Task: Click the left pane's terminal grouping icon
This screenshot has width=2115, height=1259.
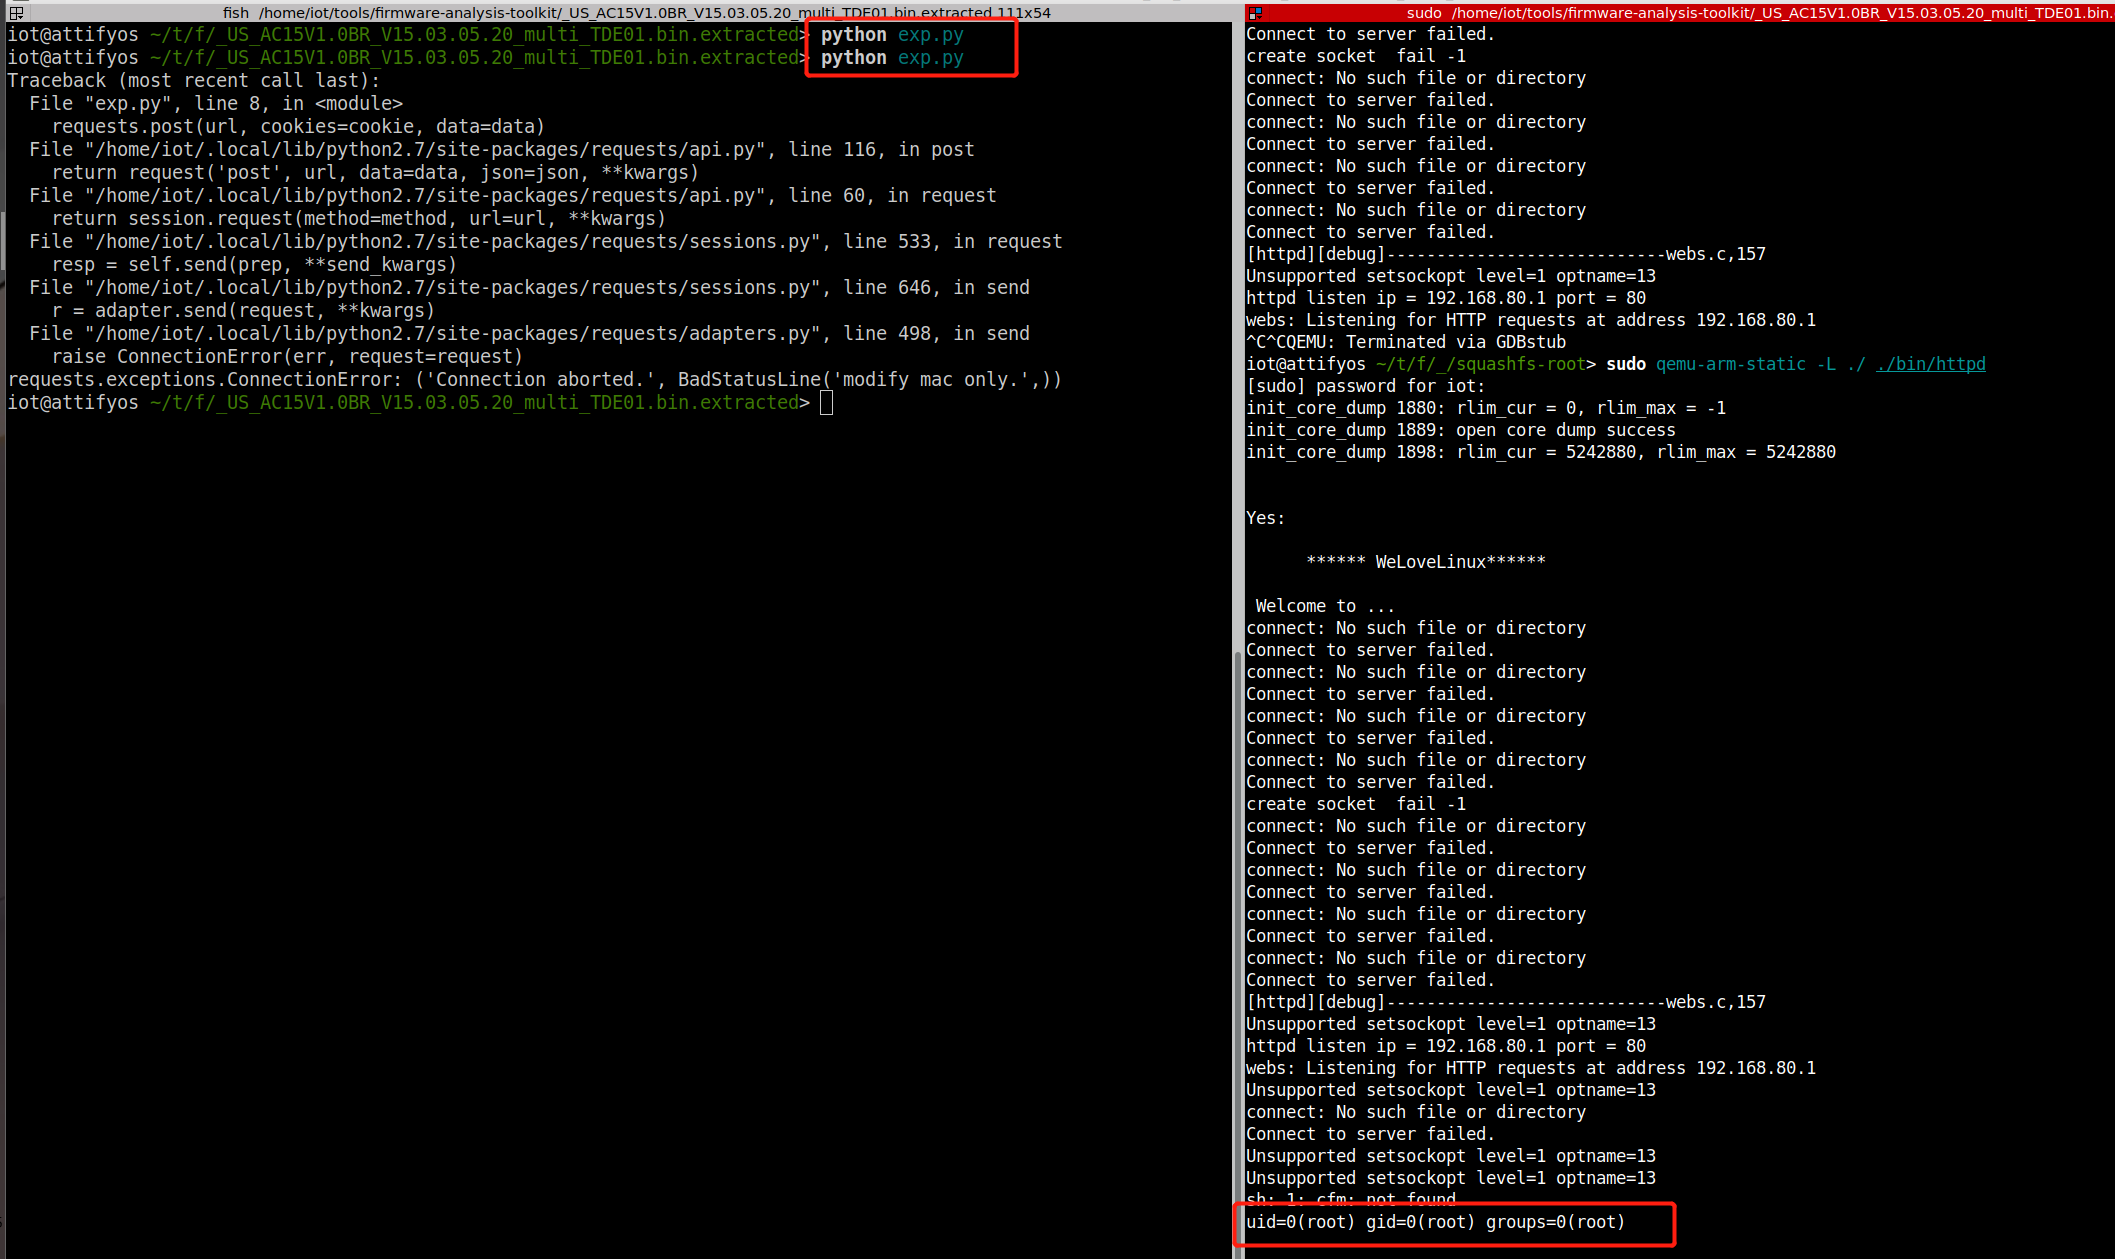Action: 16,12
